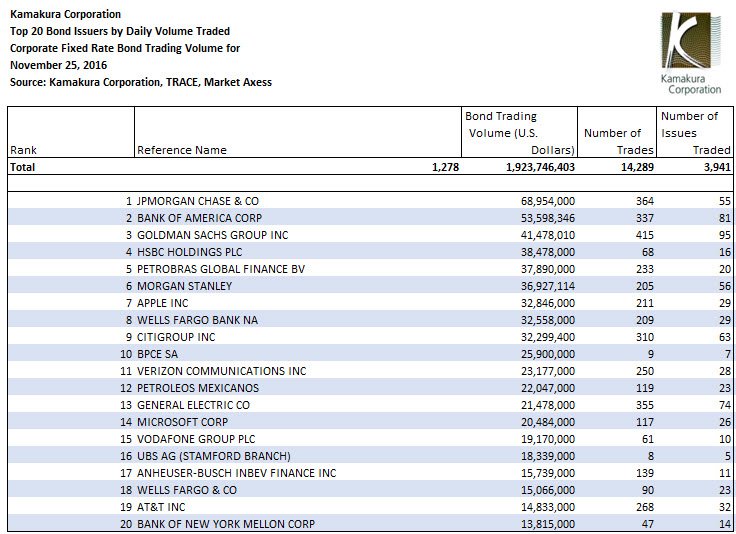Screen dimensions: 736x534
Task: Click the "Top 20 Bond Issuers" title line
Action: click(120, 31)
